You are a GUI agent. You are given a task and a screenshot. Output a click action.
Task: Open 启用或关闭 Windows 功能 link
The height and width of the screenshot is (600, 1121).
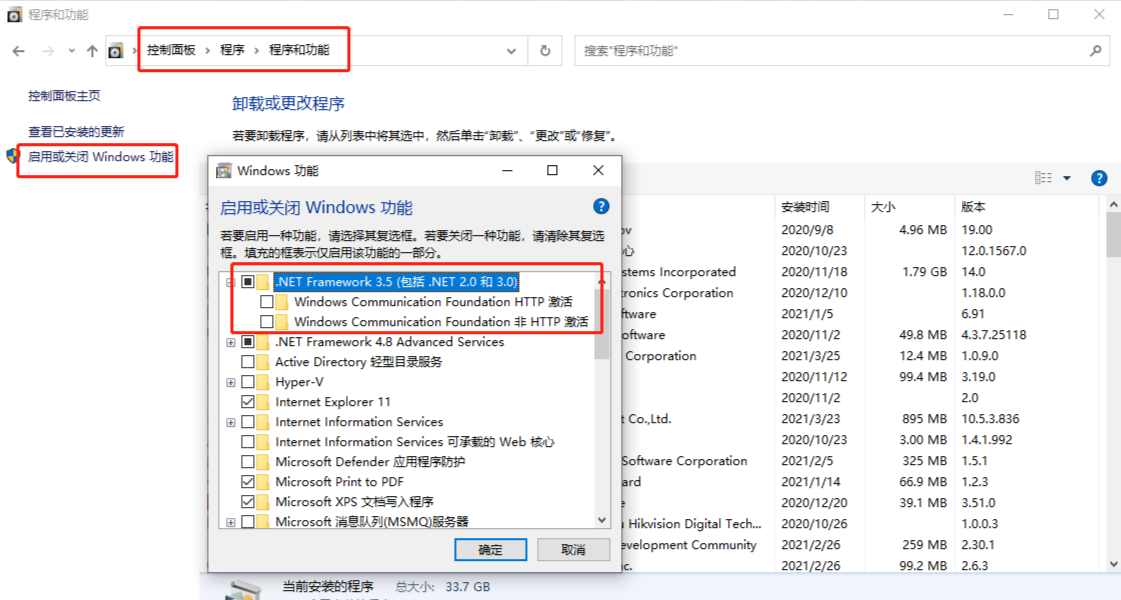pyautogui.click(x=101, y=157)
